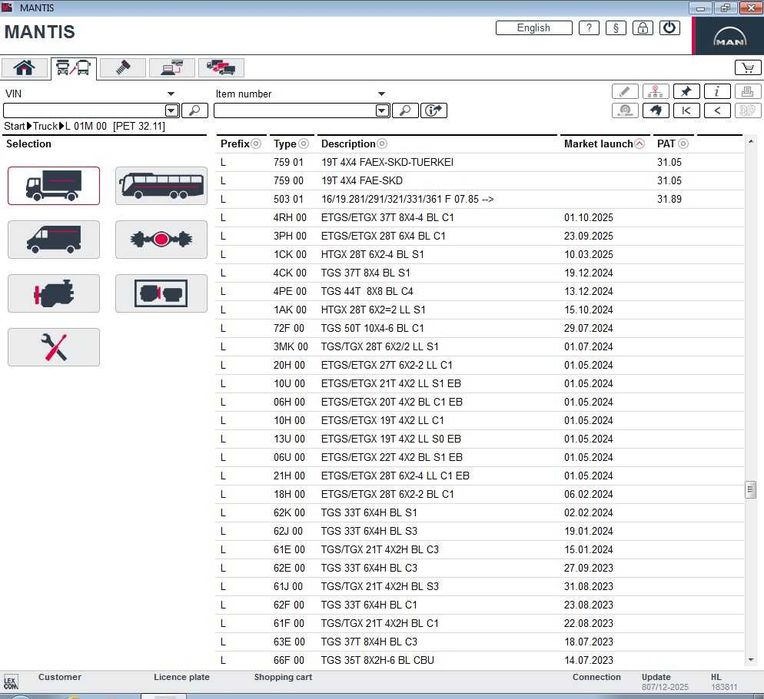Click the power logout button
This screenshot has width=764, height=699.
(669, 28)
